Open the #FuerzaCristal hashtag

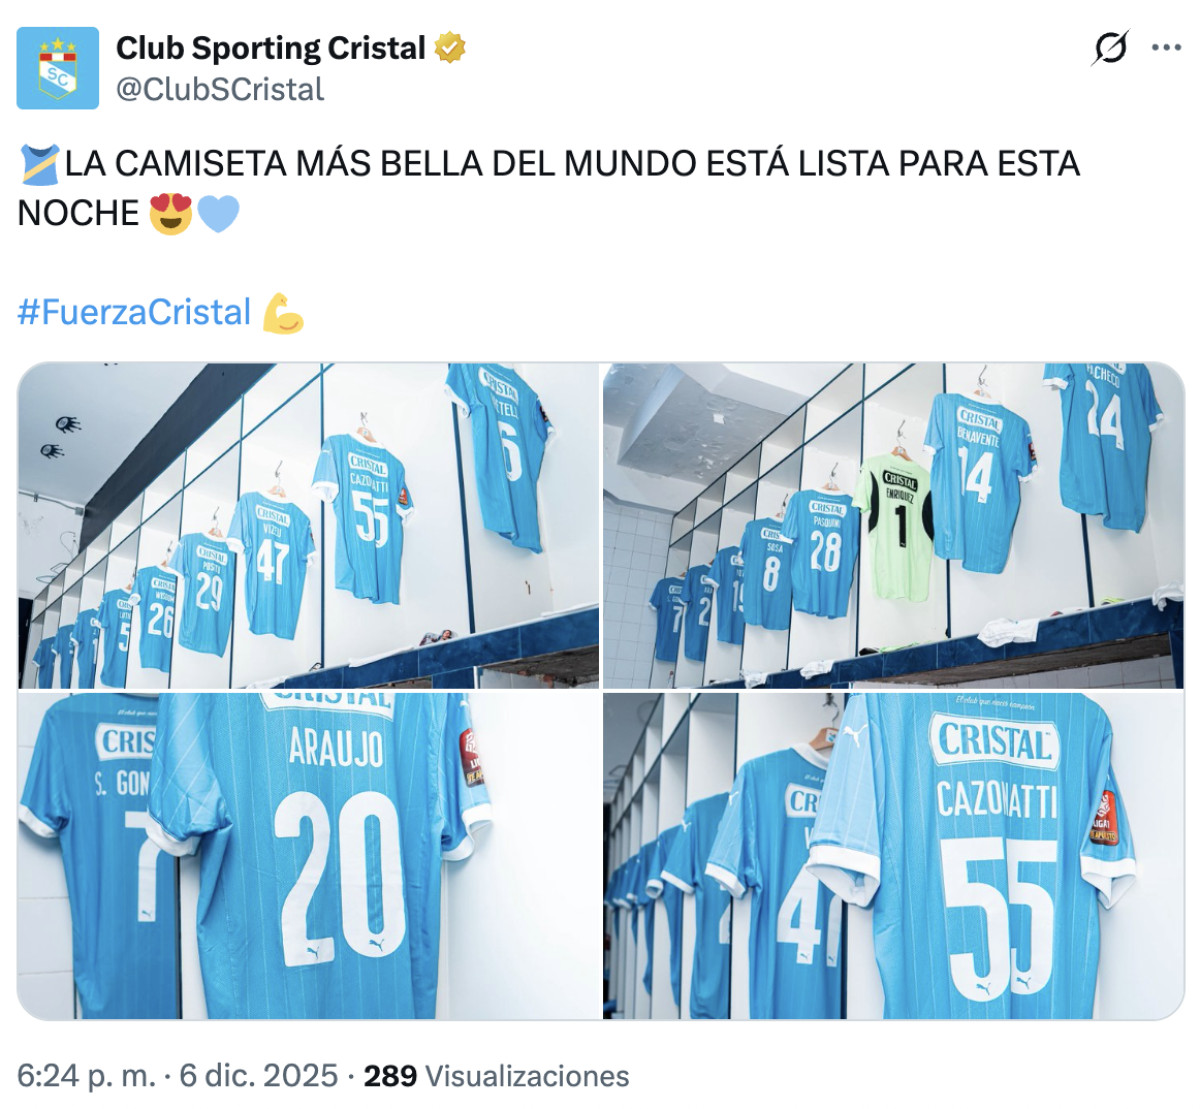[134, 312]
